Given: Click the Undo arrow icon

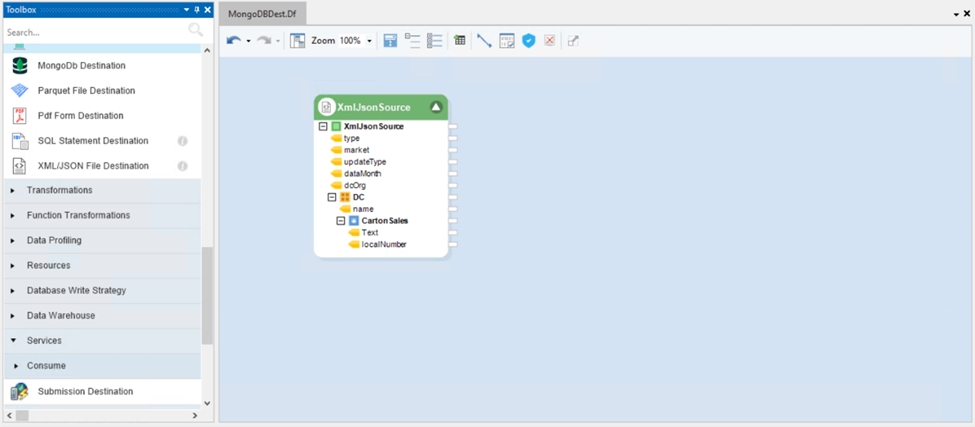Looking at the screenshot, I should [x=233, y=40].
